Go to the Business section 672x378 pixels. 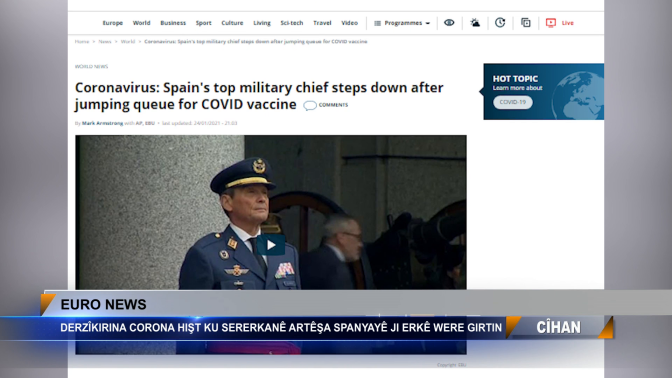(173, 23)
